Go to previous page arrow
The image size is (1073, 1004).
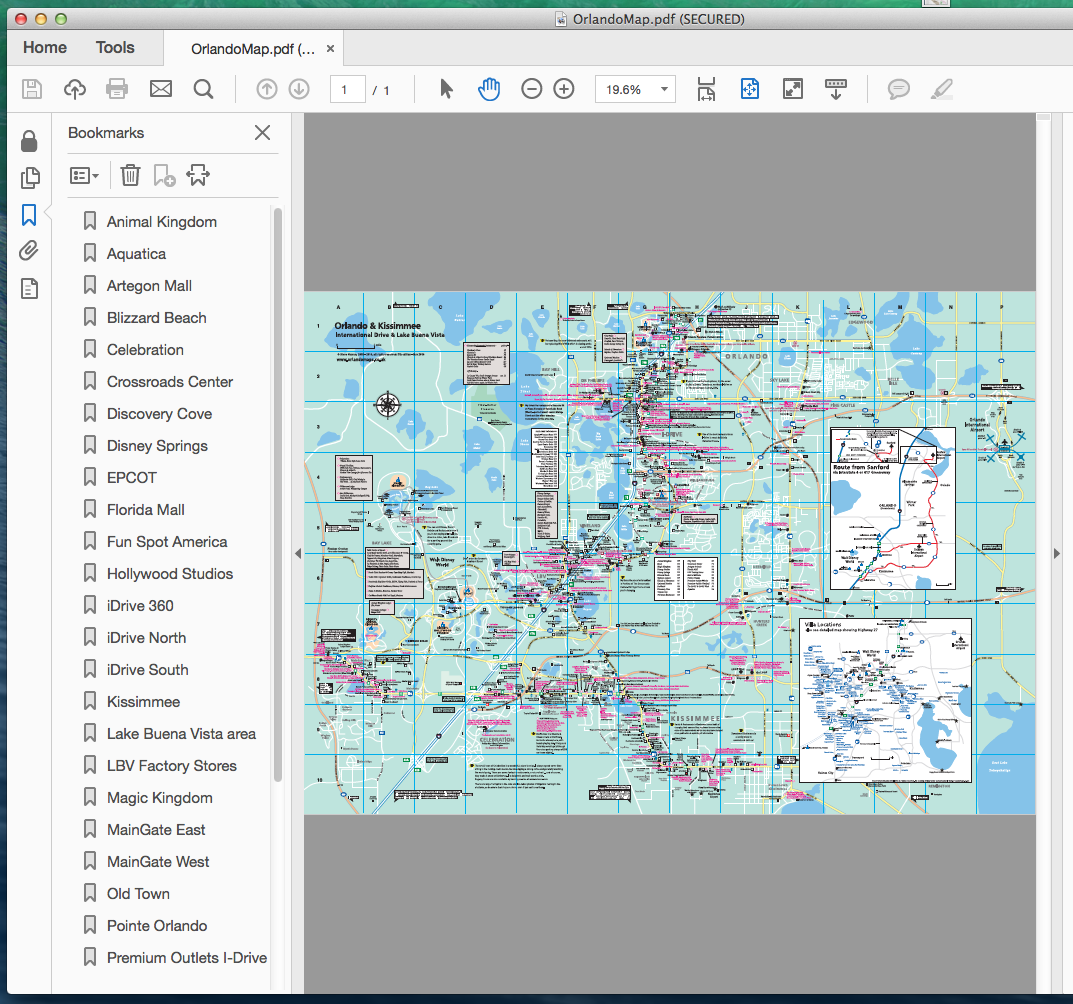[x=267, y=89]
